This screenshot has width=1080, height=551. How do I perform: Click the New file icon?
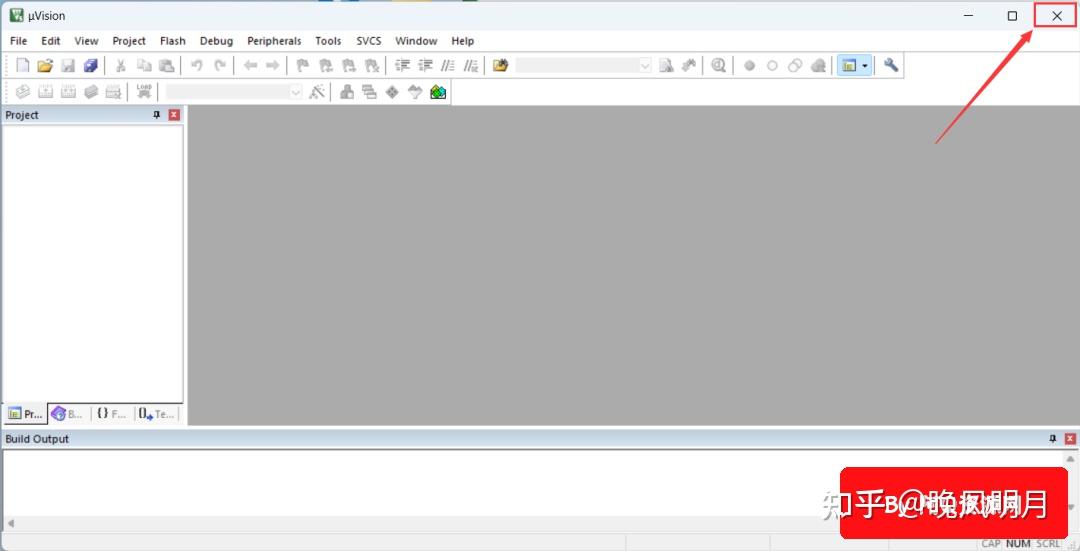[x=23, y=65]
